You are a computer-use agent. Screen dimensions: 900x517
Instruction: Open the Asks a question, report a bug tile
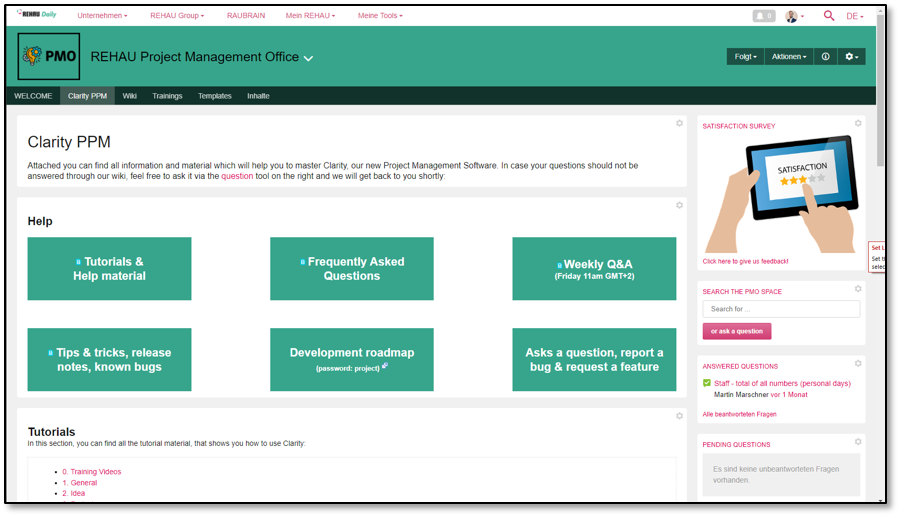point(594,360)
